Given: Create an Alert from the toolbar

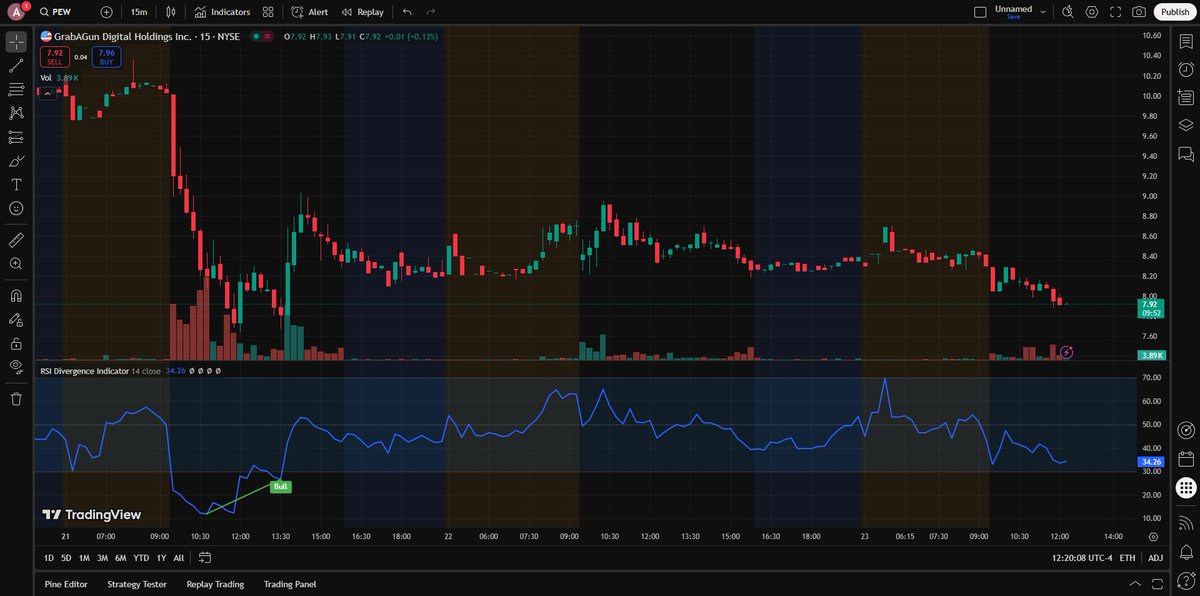Looking at the screenshot, I should pos(309,12).
